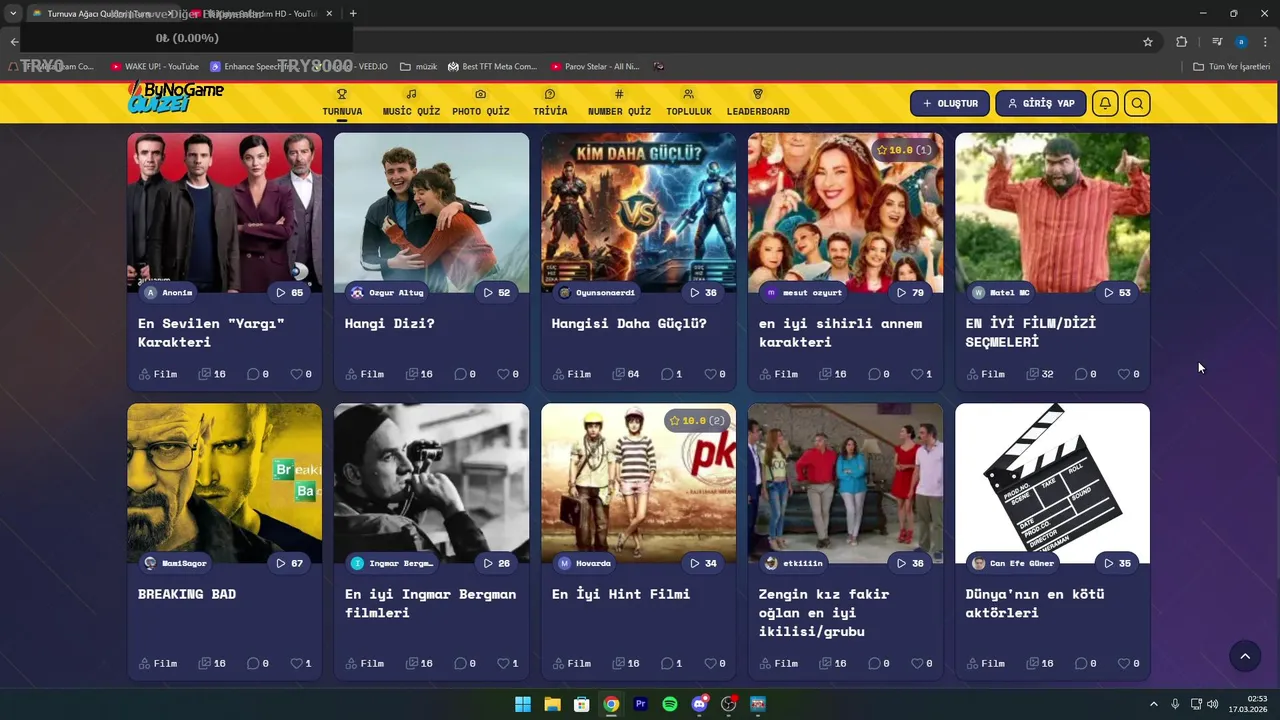
Task: Click author etkiiiin badge
Action: 794,563
